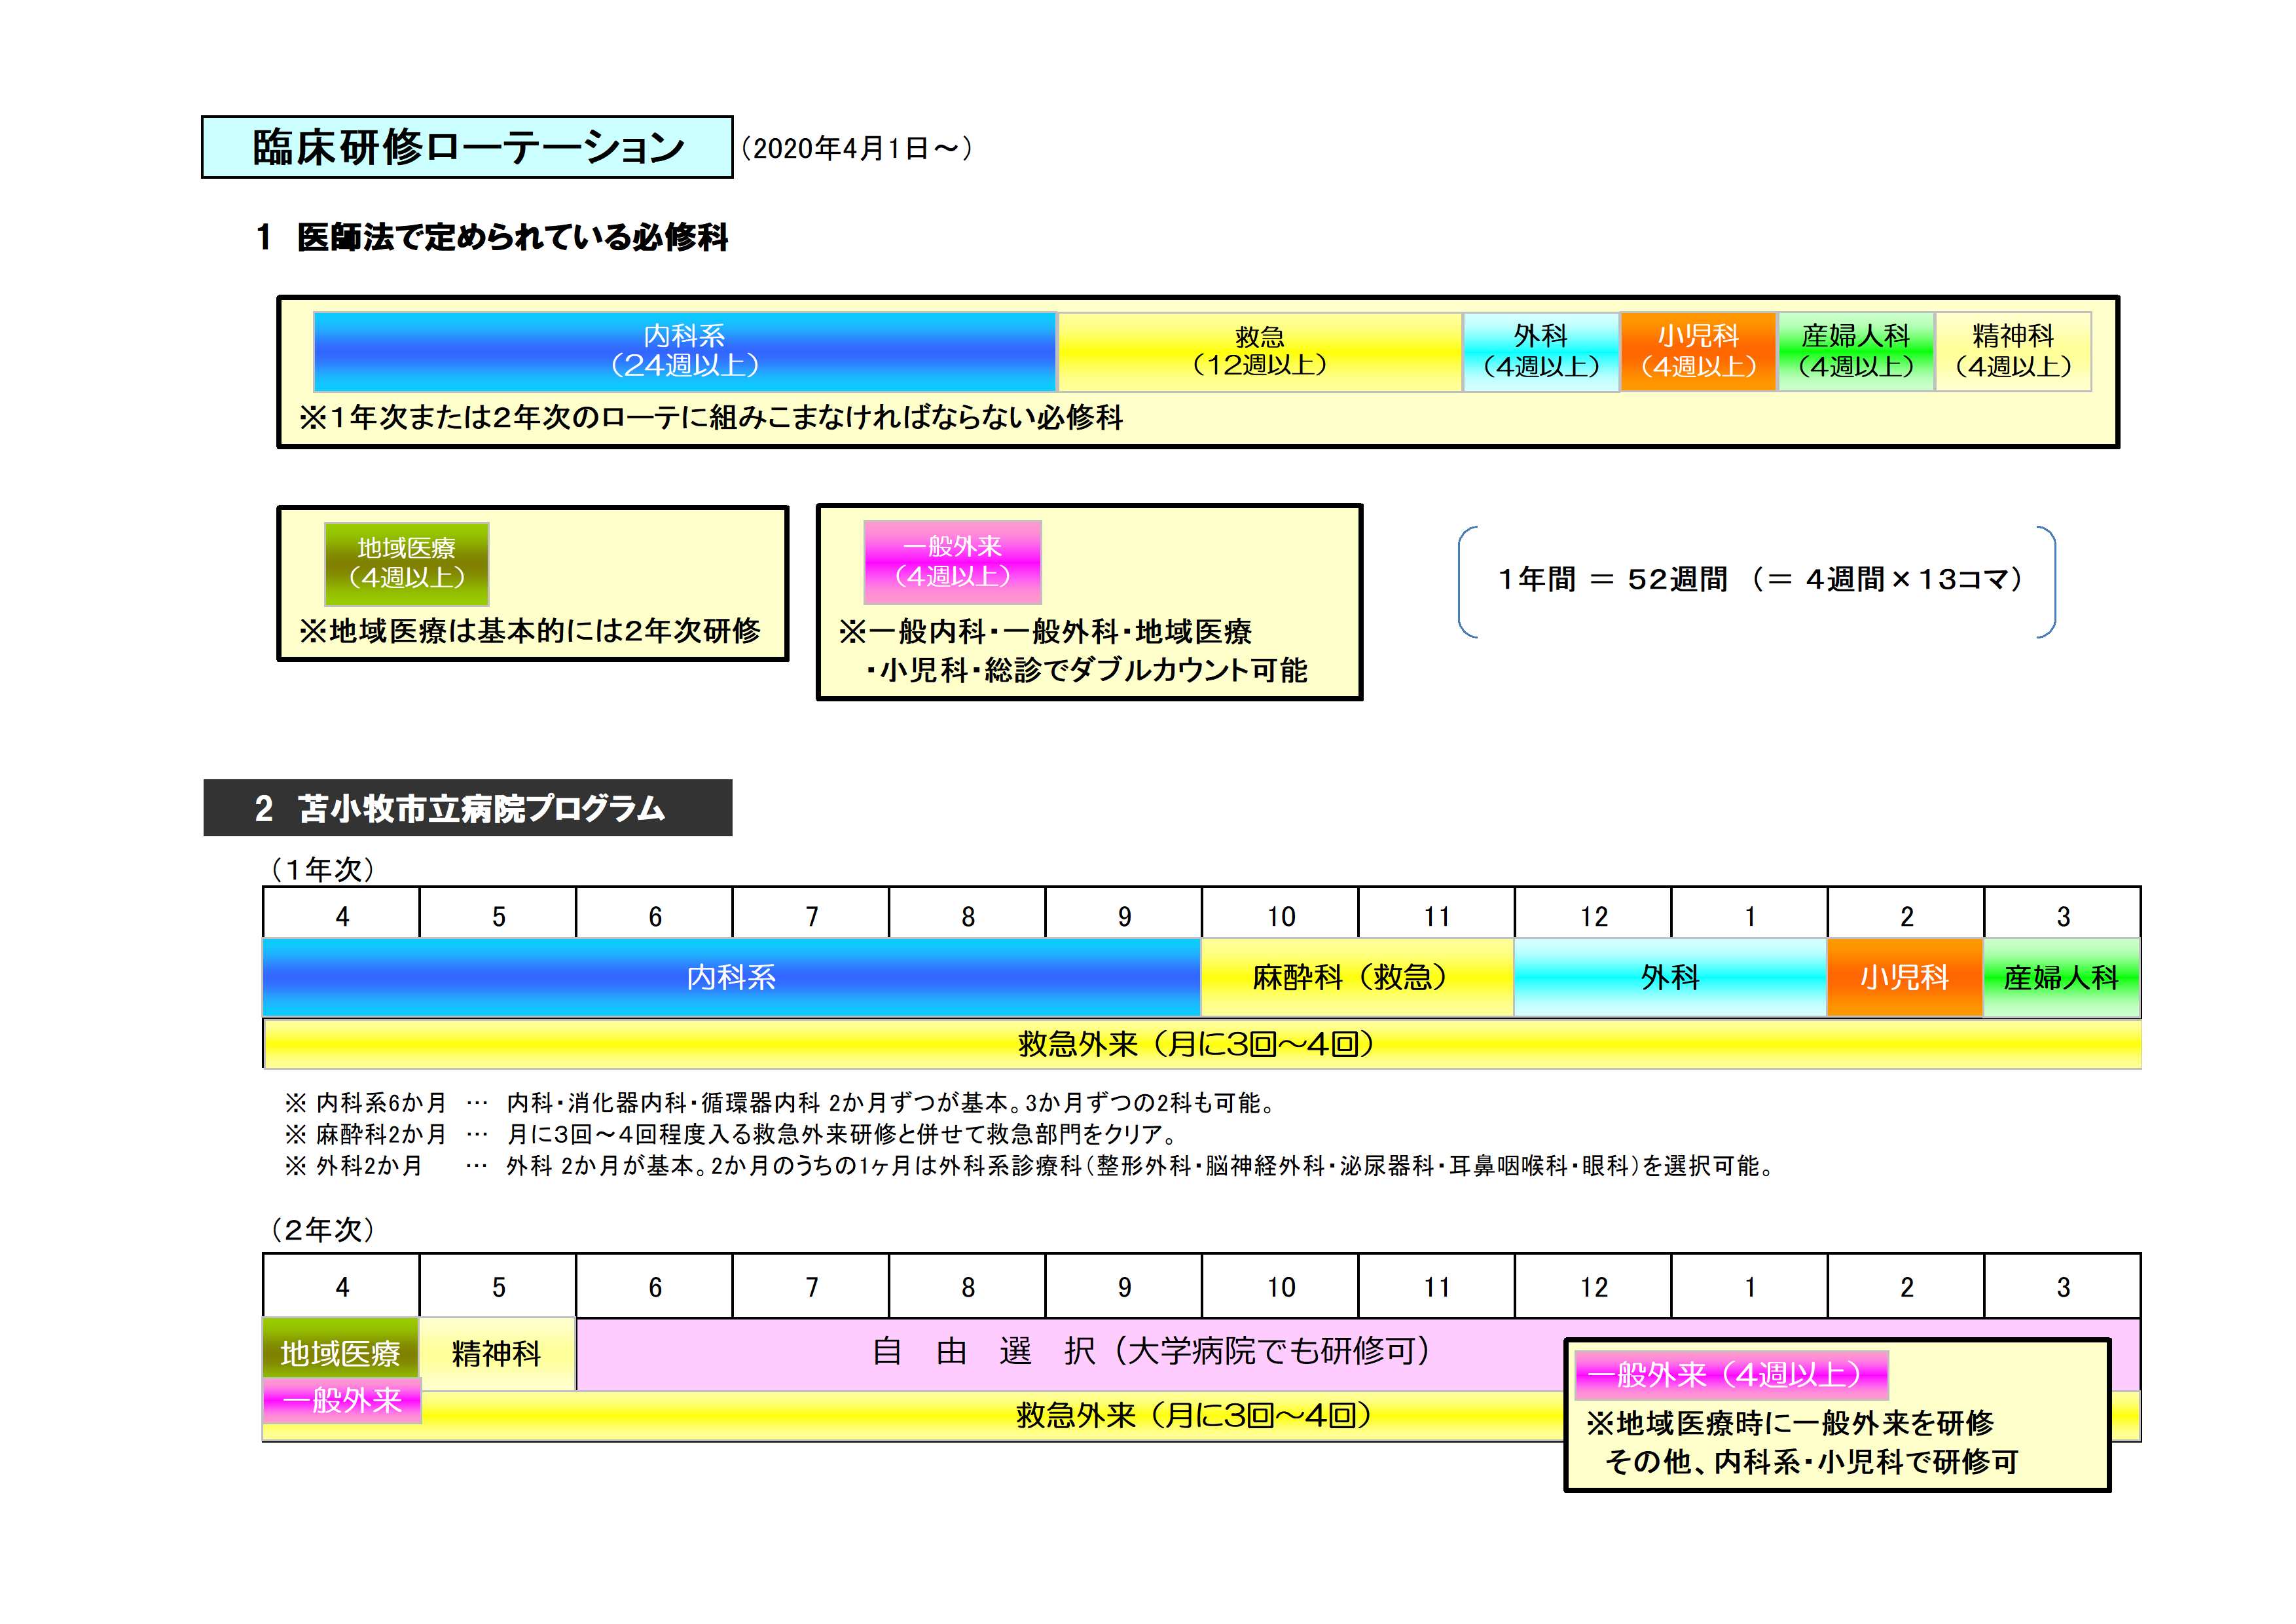Click the 内科系 bar in the 1年次 schedule

[x=731, y=977]
